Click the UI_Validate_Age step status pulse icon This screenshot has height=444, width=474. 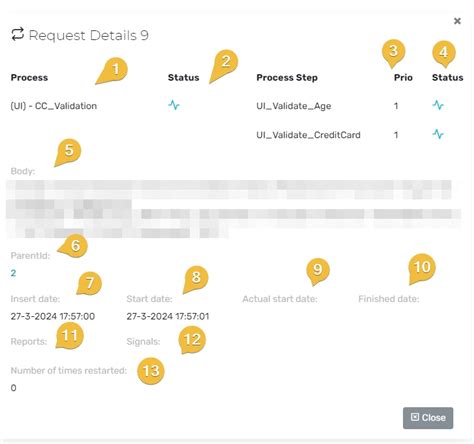click(x=438, y=105)
